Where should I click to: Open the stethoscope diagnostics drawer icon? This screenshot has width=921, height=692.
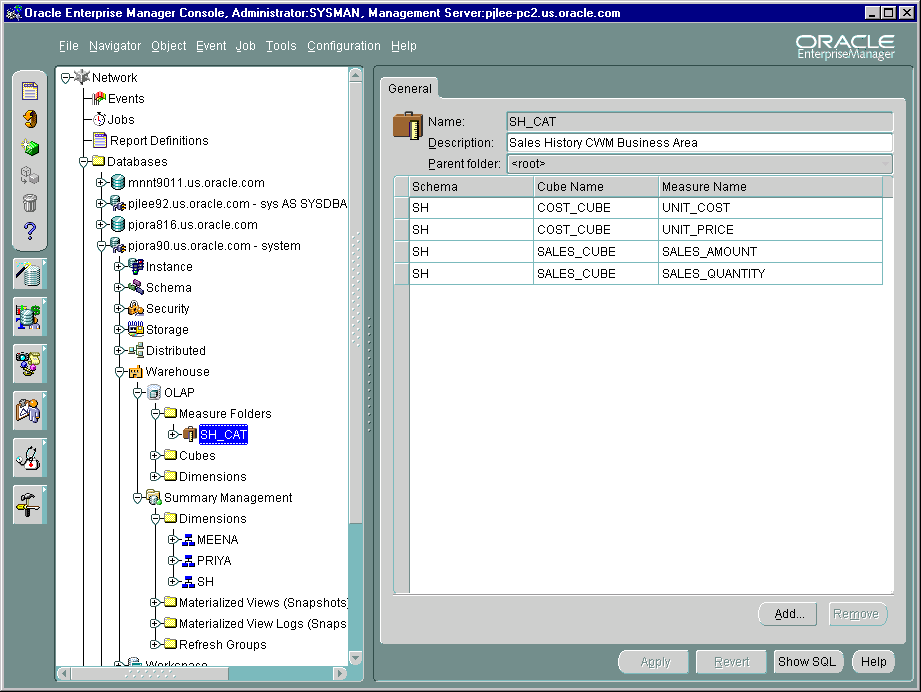click(29, 457)
